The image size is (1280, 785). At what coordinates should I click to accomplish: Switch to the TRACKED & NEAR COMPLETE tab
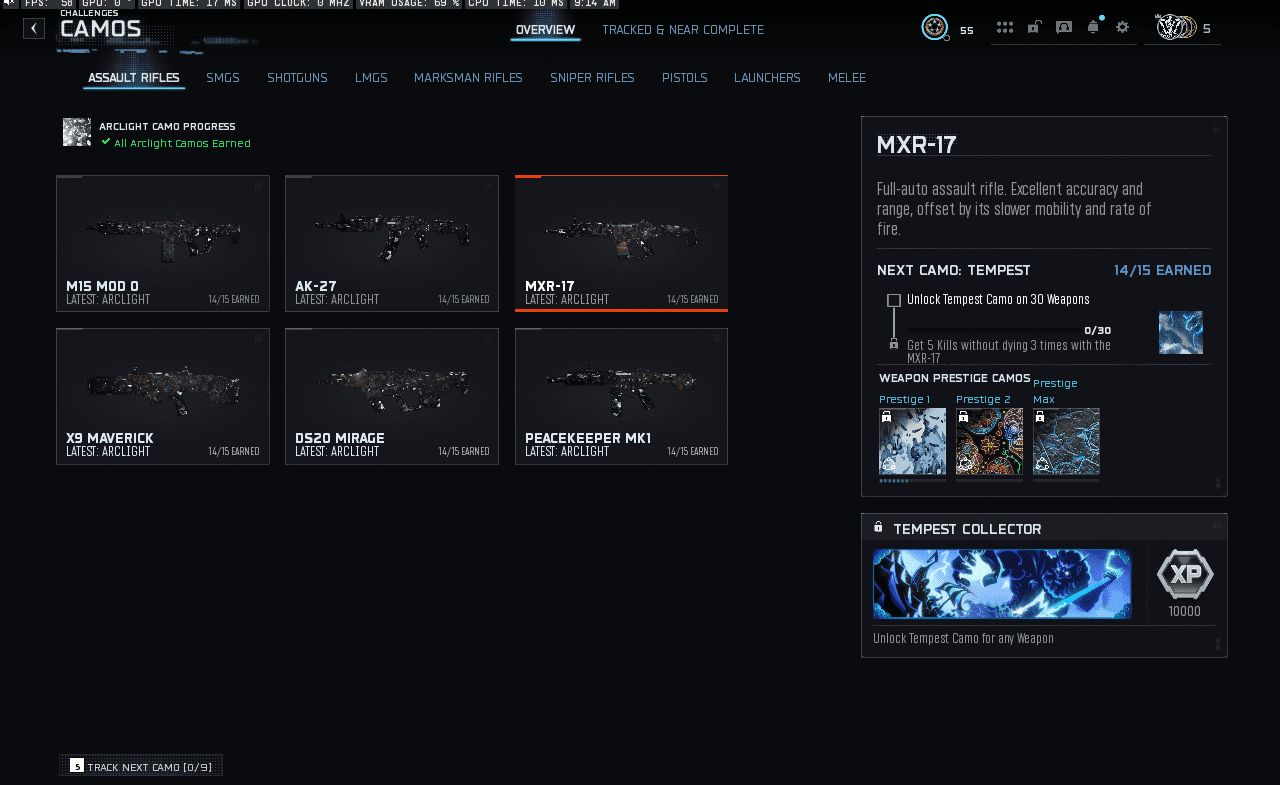coord(683,29)
